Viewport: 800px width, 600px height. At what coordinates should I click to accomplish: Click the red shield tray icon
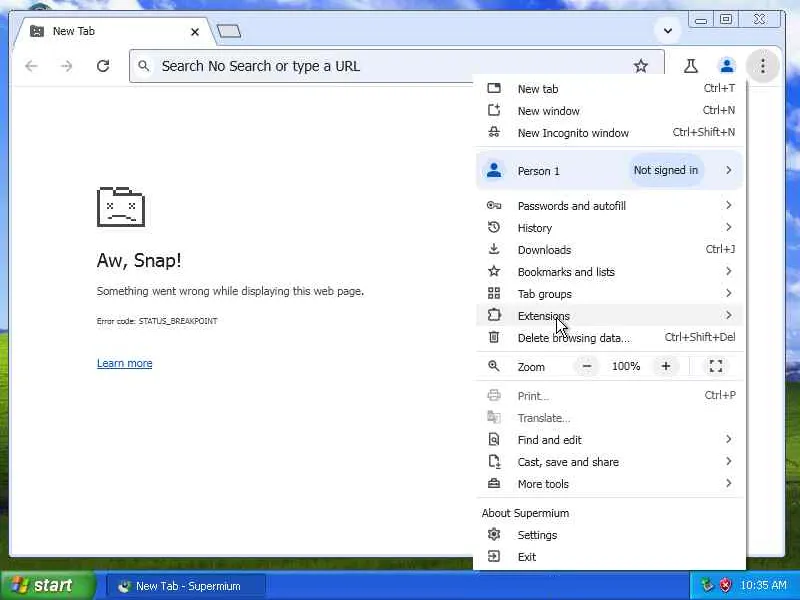725,585
